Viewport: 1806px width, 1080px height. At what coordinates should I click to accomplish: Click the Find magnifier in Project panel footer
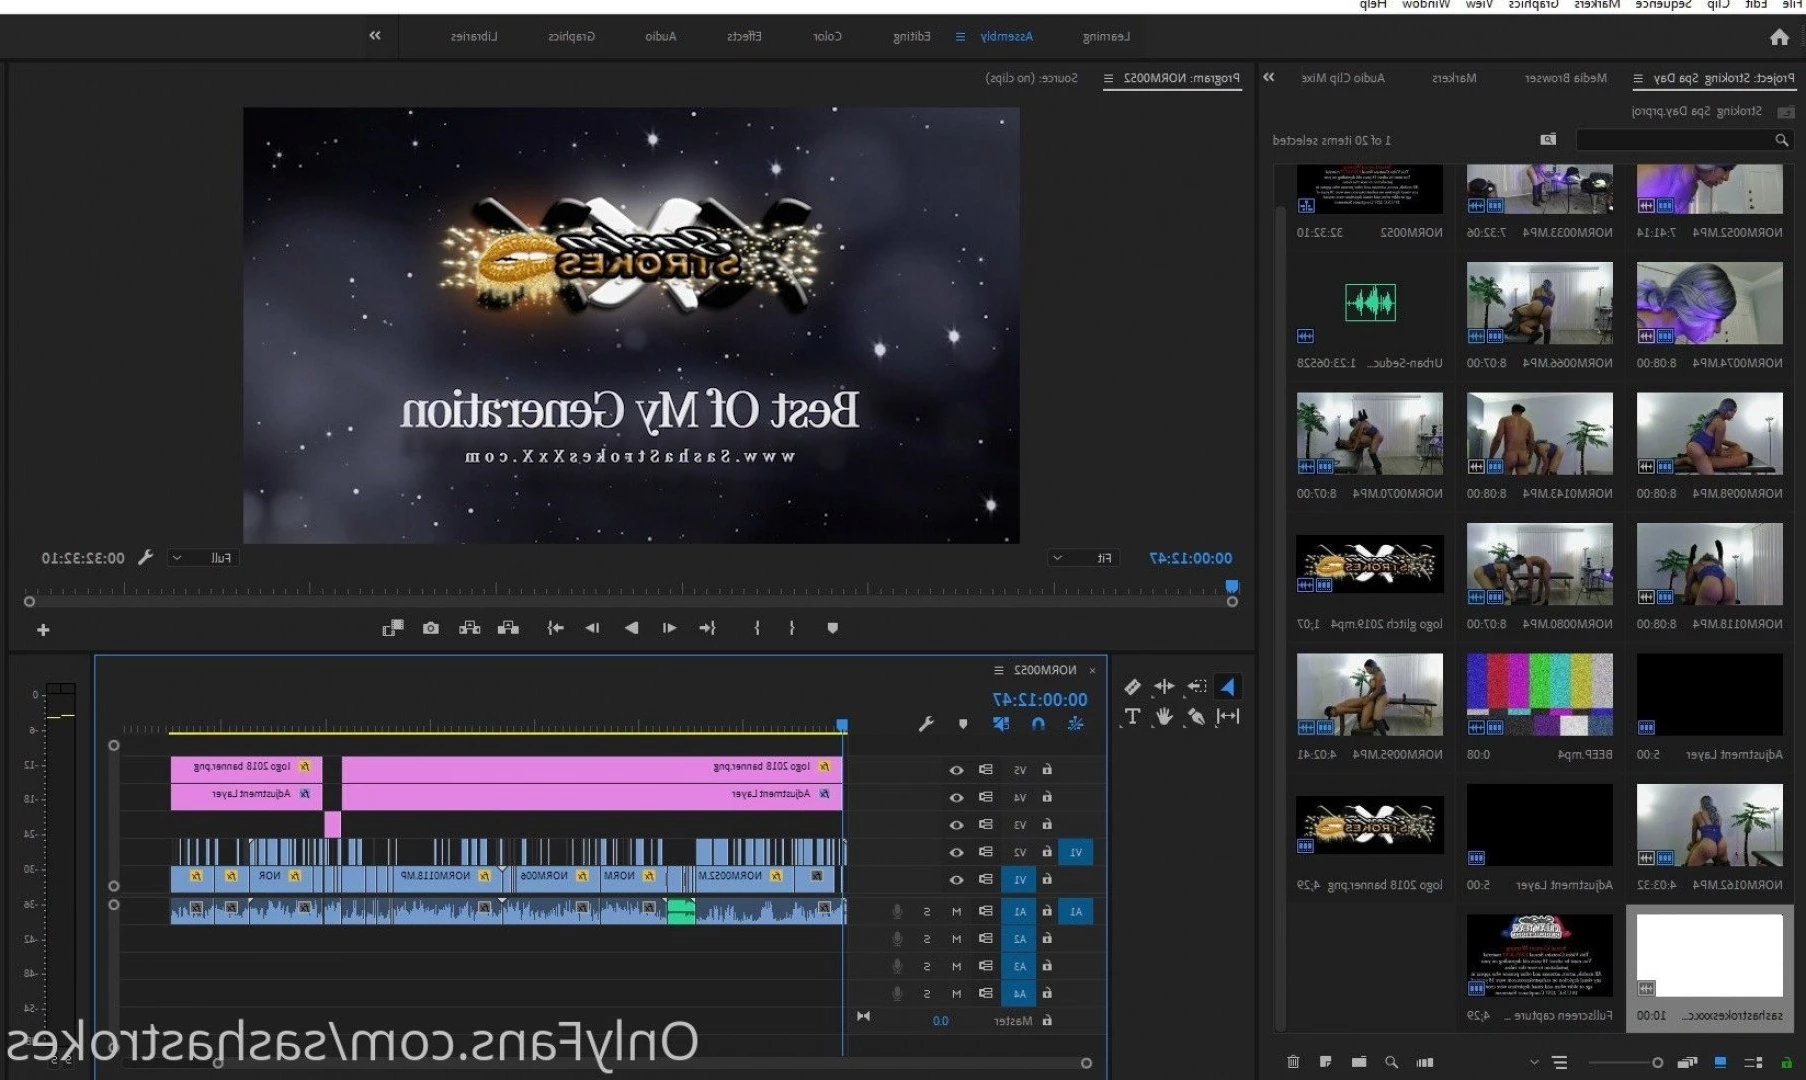coord(1391,1062)
